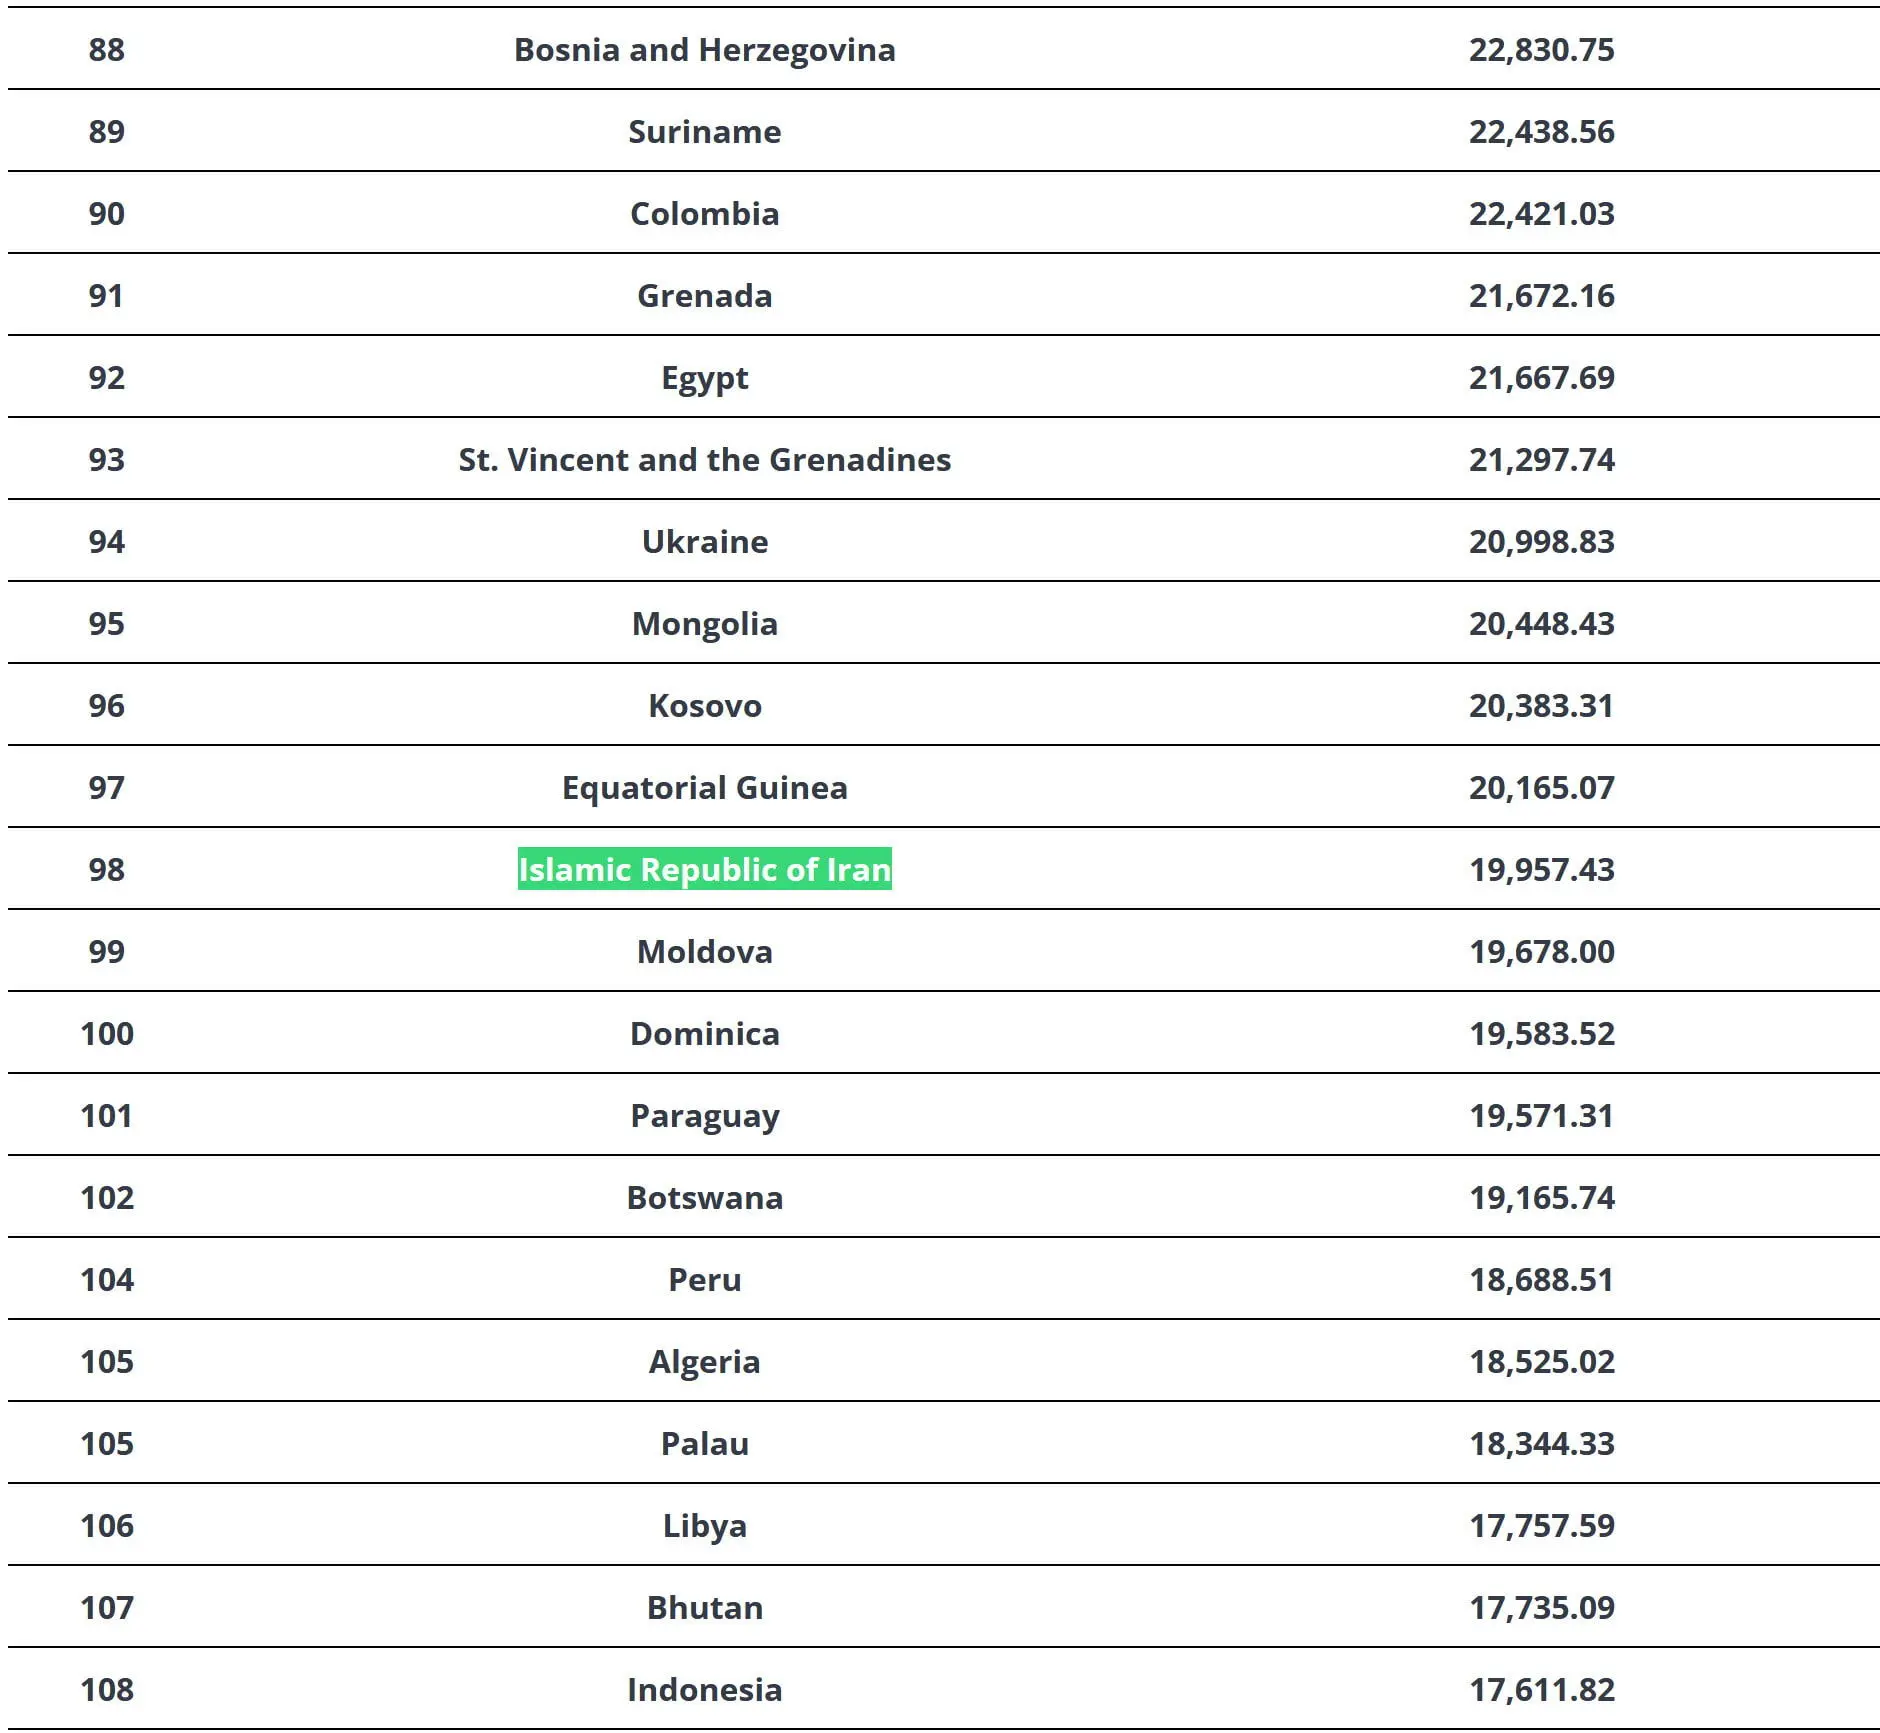Select Colombia's value 22,421.03
This screenshot has height=1733, width=1880.
click(x=1541, y=214)
